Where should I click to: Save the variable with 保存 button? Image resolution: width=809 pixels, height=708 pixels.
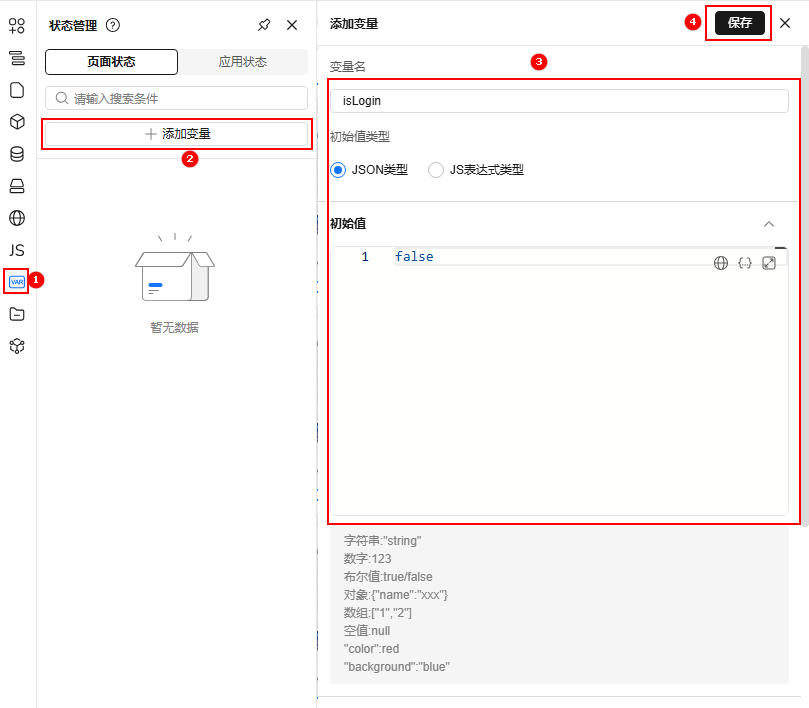click(739, 23)
